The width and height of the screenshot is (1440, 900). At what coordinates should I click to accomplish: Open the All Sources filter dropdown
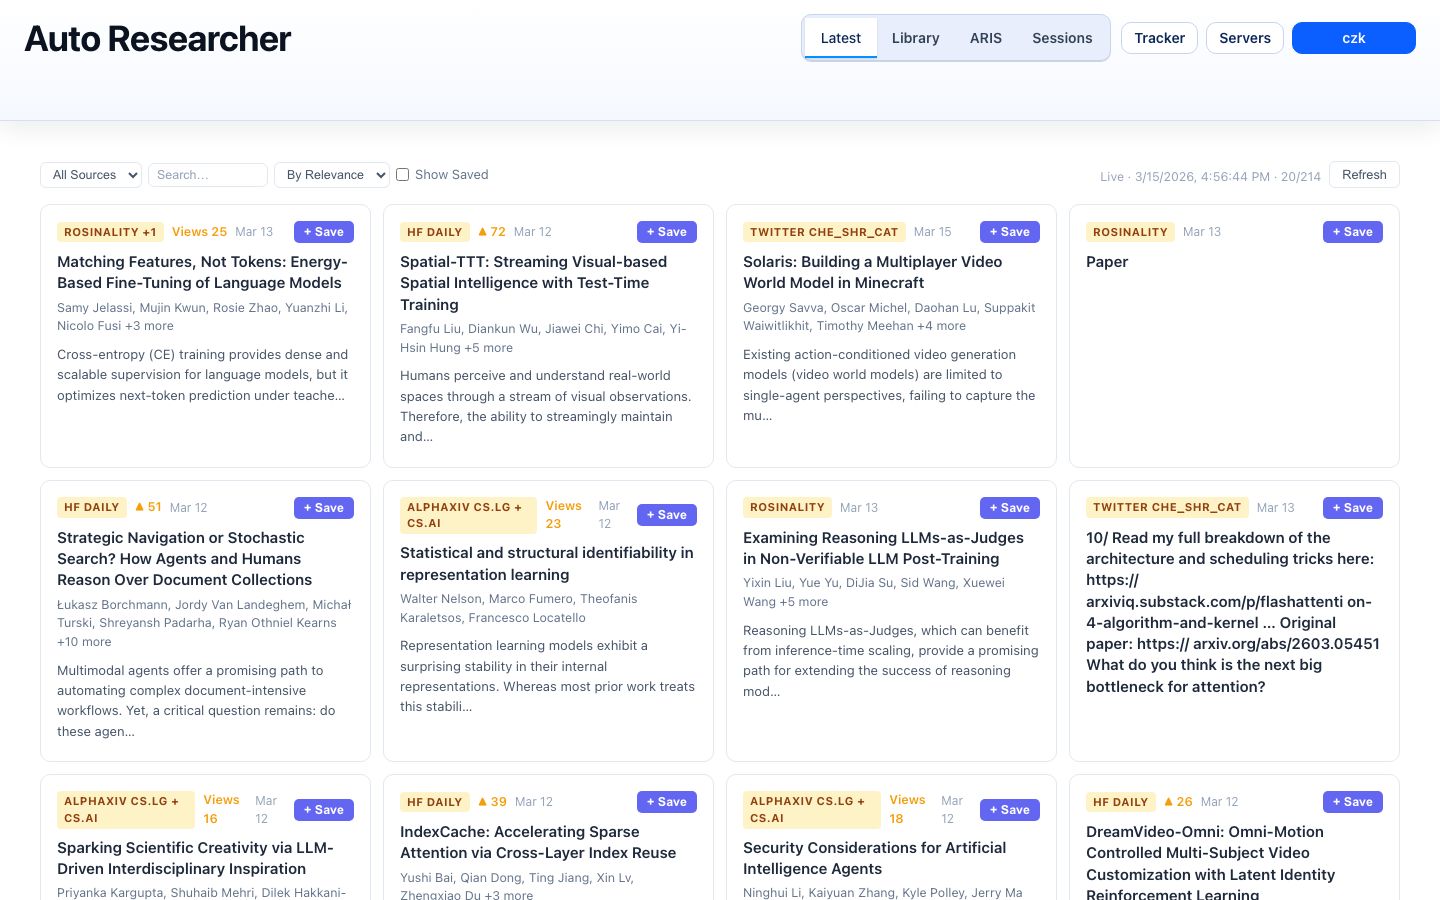[x=90, y=174]
